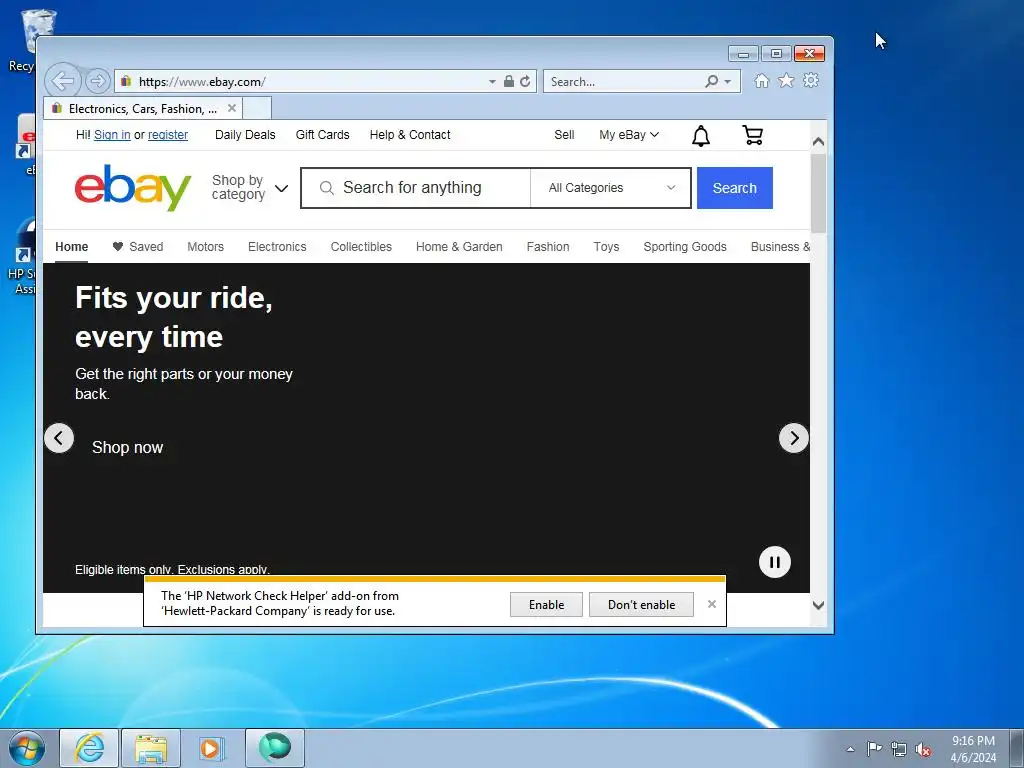Click the eBay logo
The image size is (1024, 768).
point(133,187)
